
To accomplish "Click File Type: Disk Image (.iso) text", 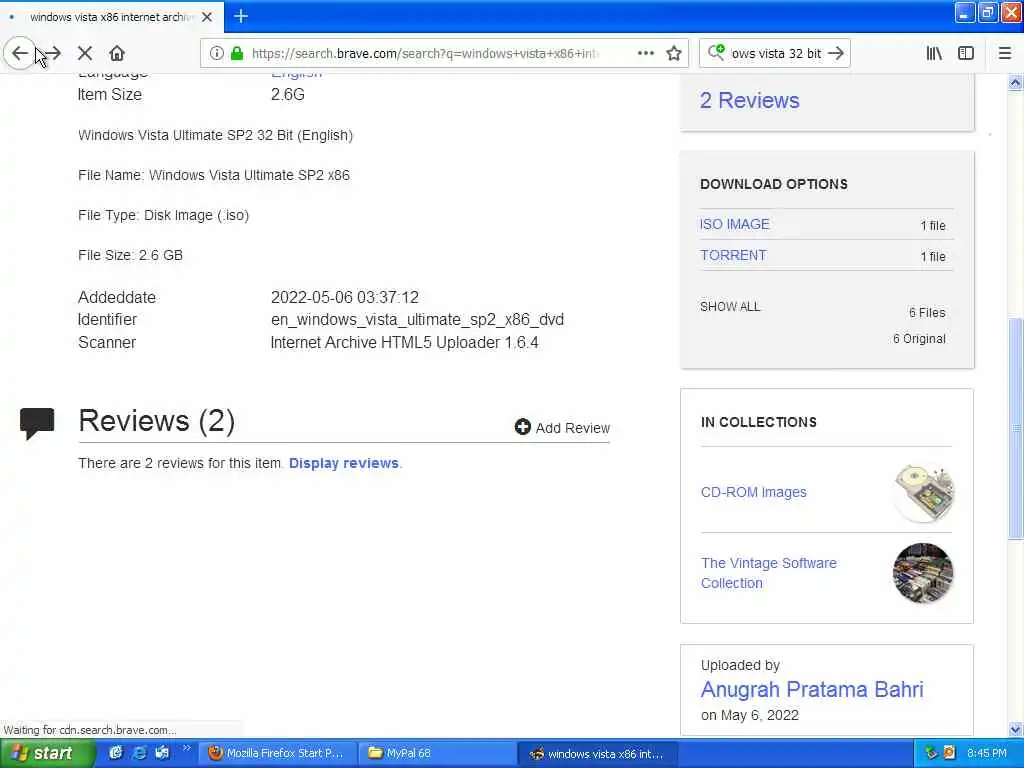I will point(163,216).
